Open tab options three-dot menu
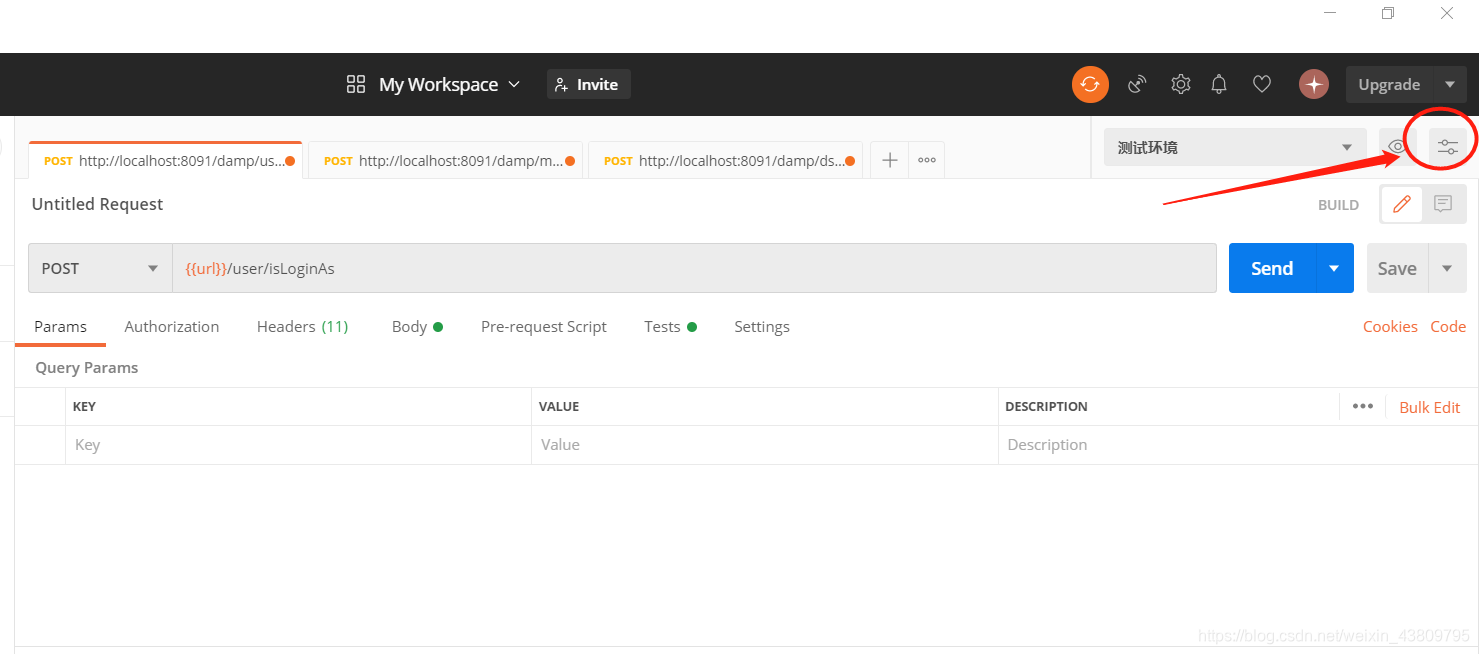Image resolution: width=1479 pixels, height=654 pixels. (927, 160)
